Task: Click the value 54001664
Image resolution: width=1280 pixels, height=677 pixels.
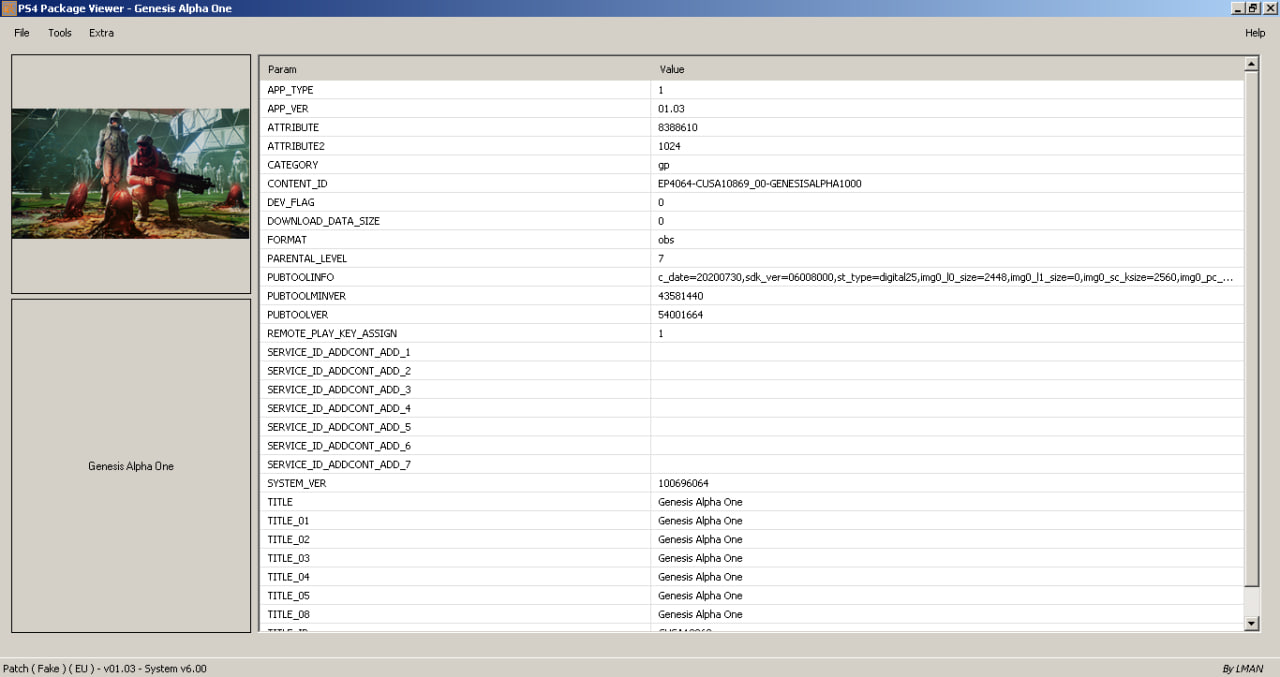Action: (x=681, y=315)
